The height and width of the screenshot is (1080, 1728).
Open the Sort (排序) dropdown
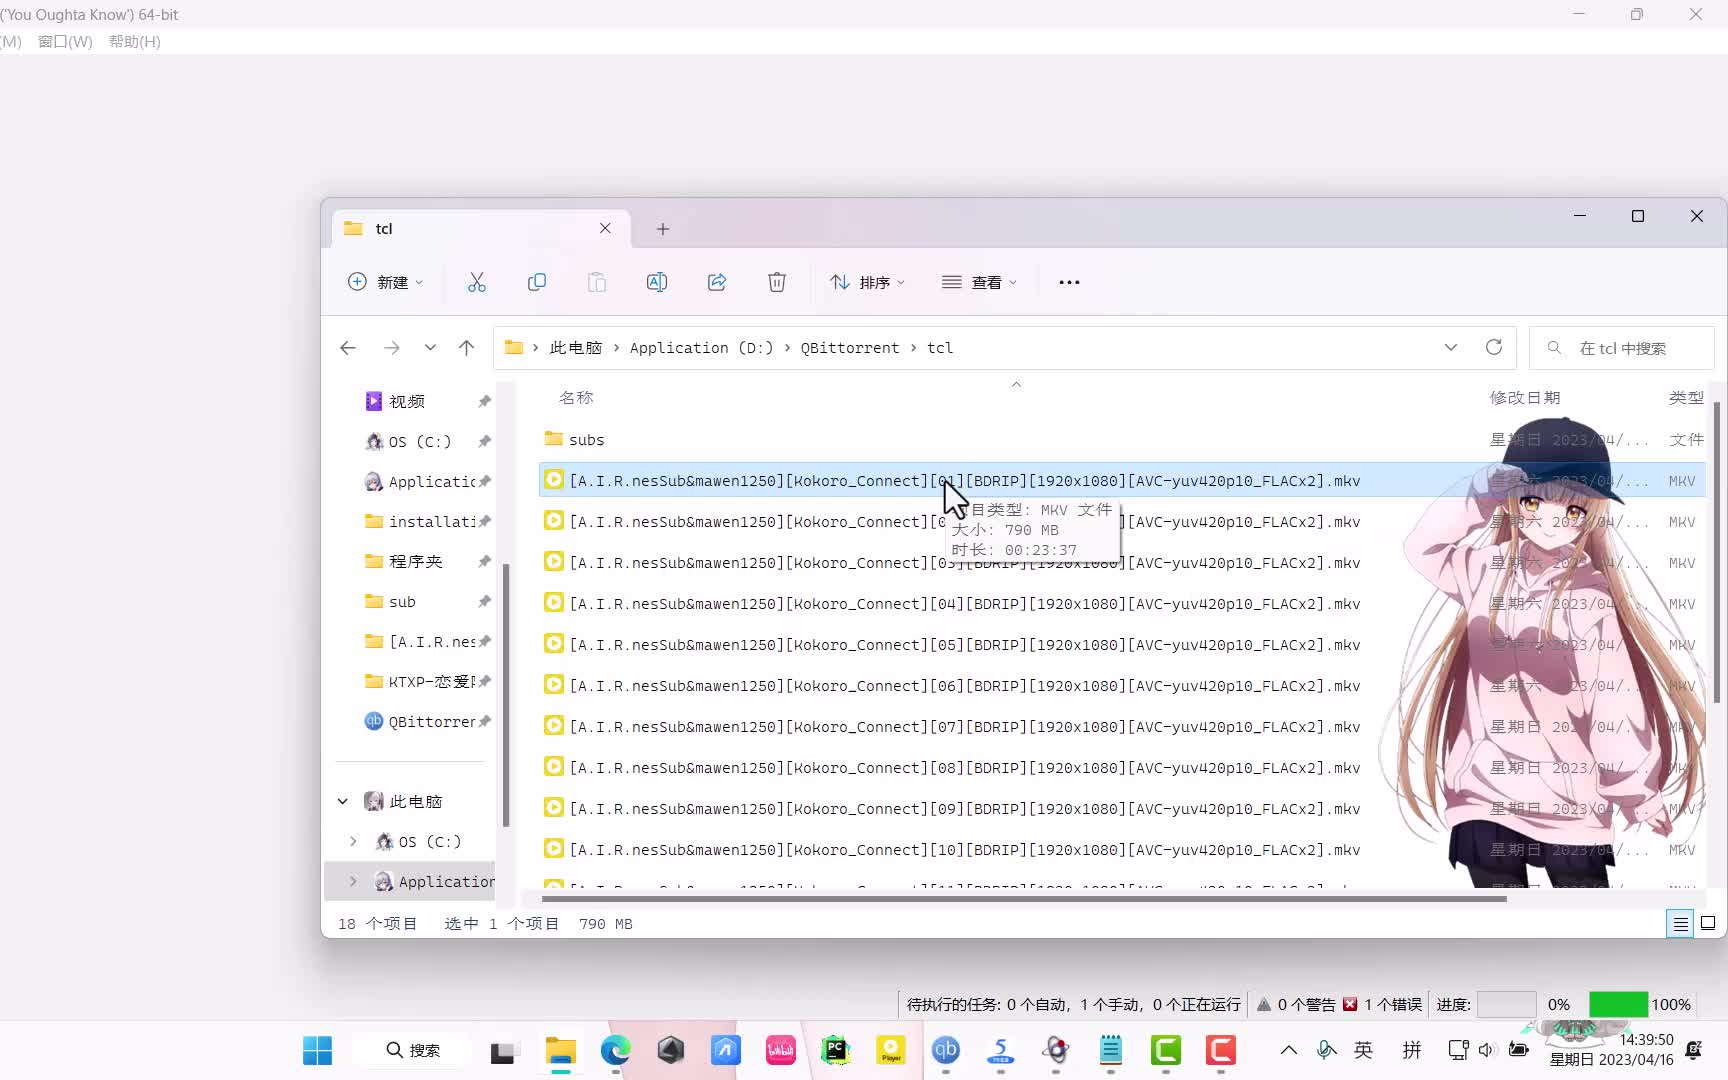tap(867, 282)
